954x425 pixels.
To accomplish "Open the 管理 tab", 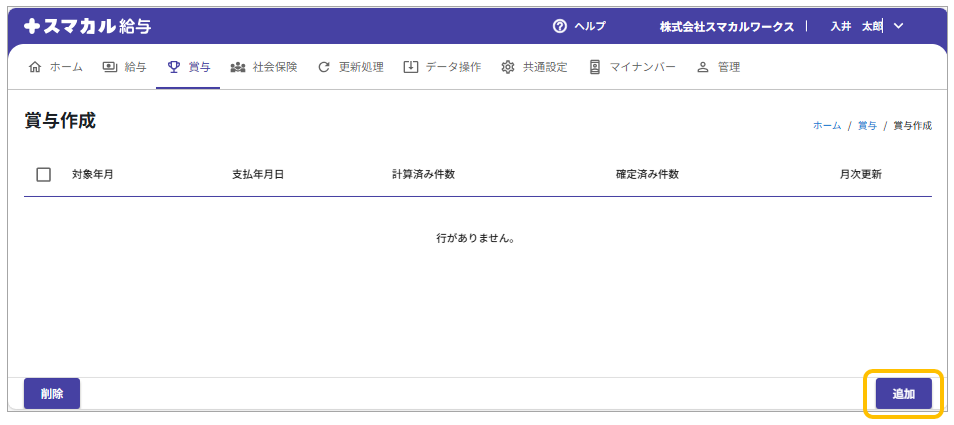I will pos(718,67).
